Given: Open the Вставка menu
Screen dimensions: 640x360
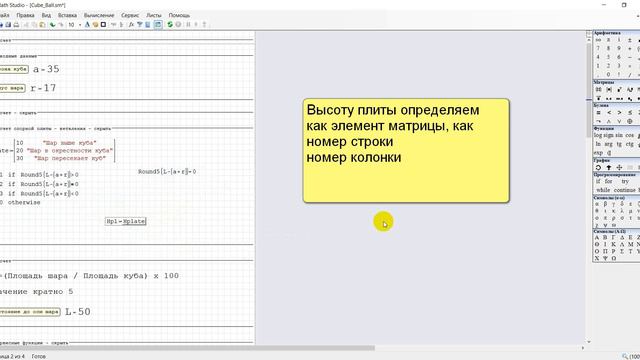Looking at the screenshot, I should [67, 15].
